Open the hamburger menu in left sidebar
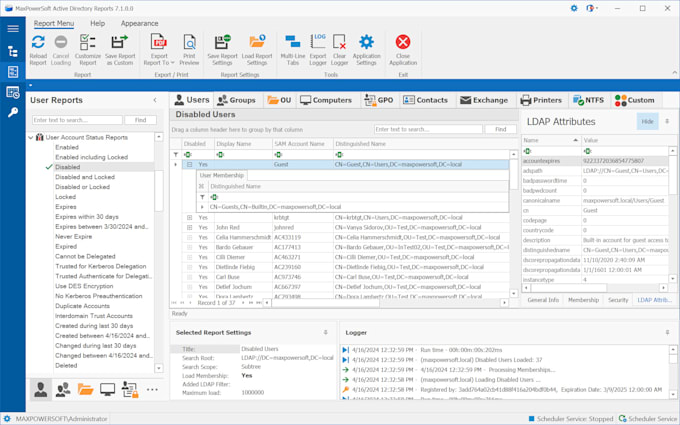The image size is (680, 425). 13,29
